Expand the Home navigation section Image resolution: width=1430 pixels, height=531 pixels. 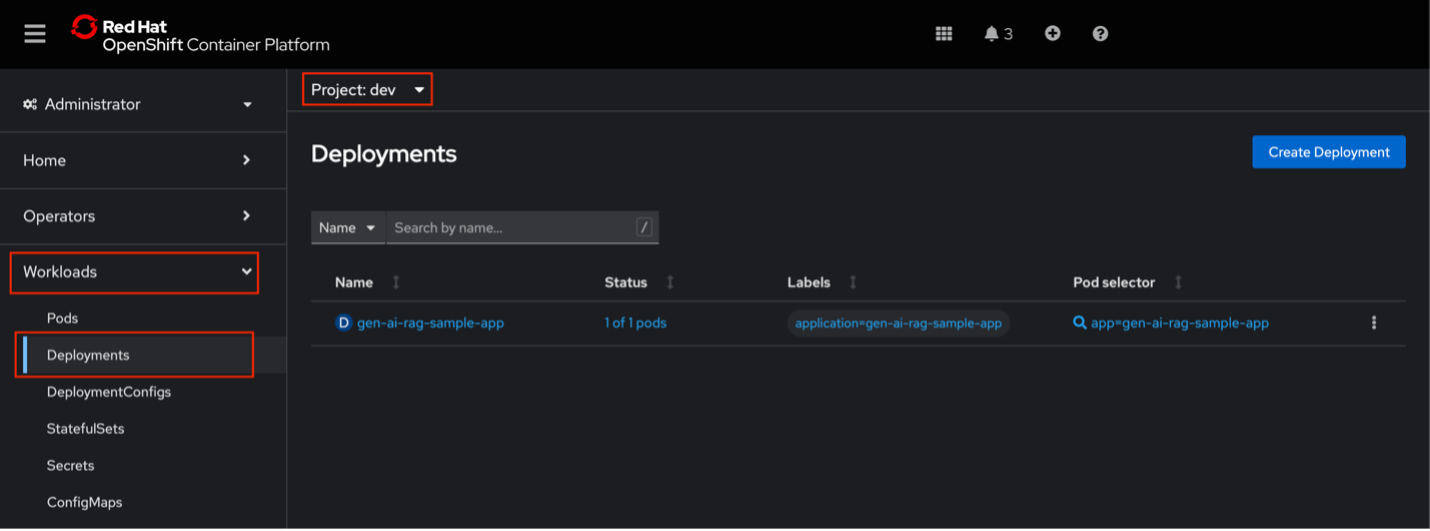coord(137,160)
